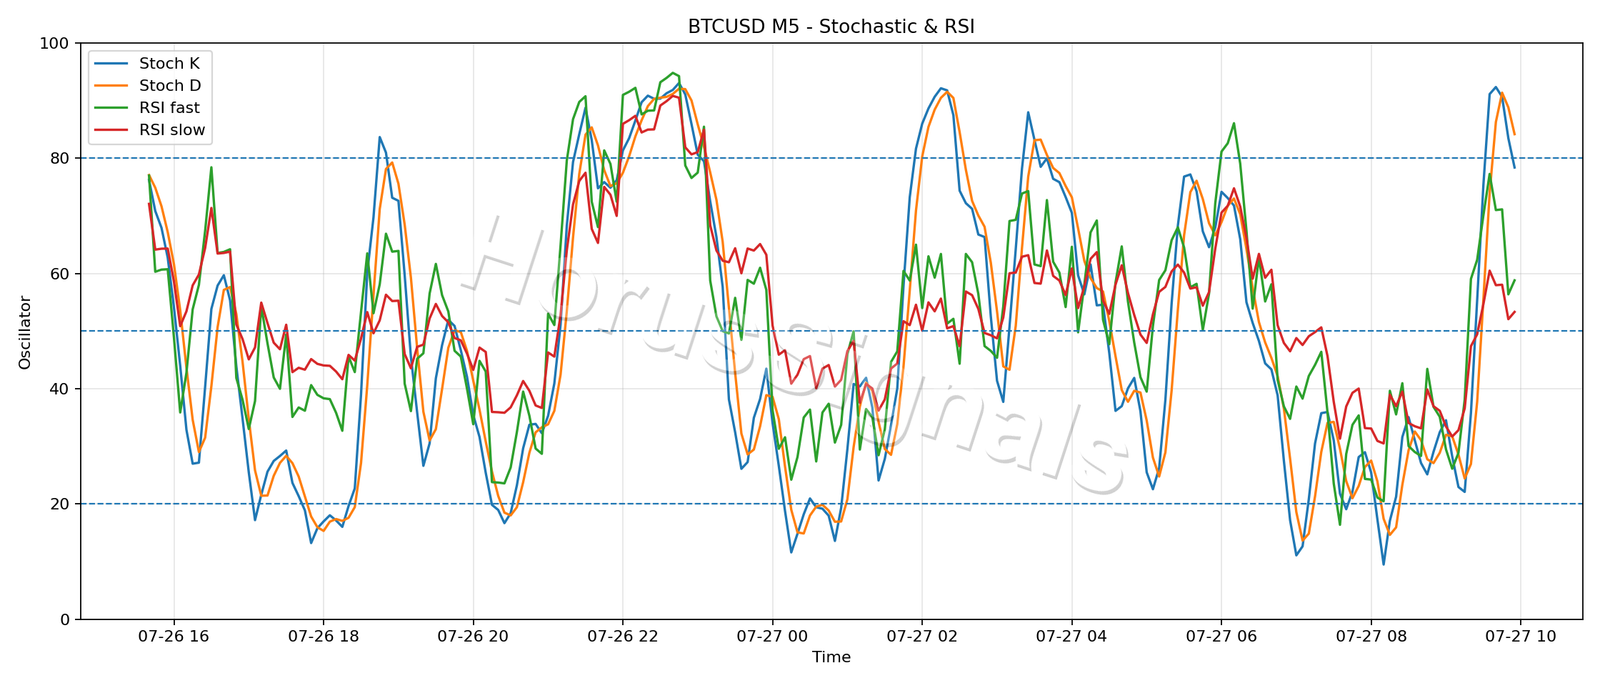
Task: Click the blue Stoch K legend line
Action: (x=111, y=64)
